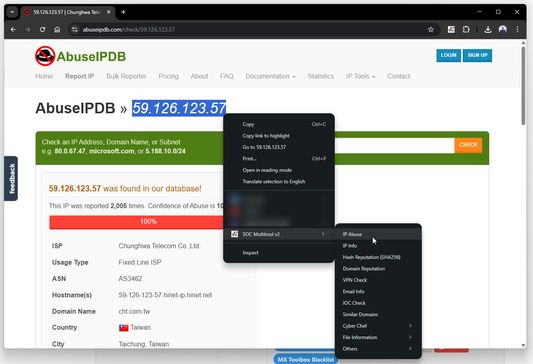This screenshot has height=364, width=533.
Task: Open the extensions puzzle icon
Action: click(x=466, y=30)
